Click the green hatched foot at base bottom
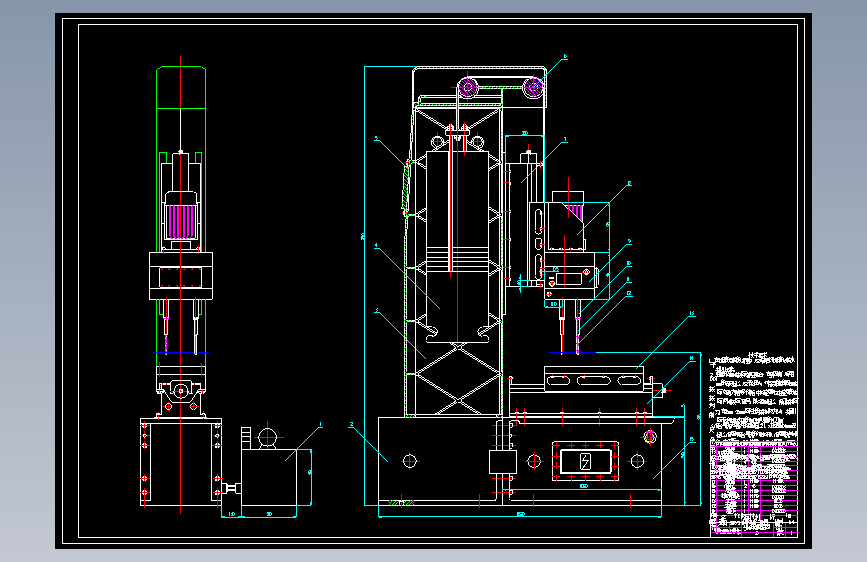The image size is (867, 562). (x=402, y=503)
